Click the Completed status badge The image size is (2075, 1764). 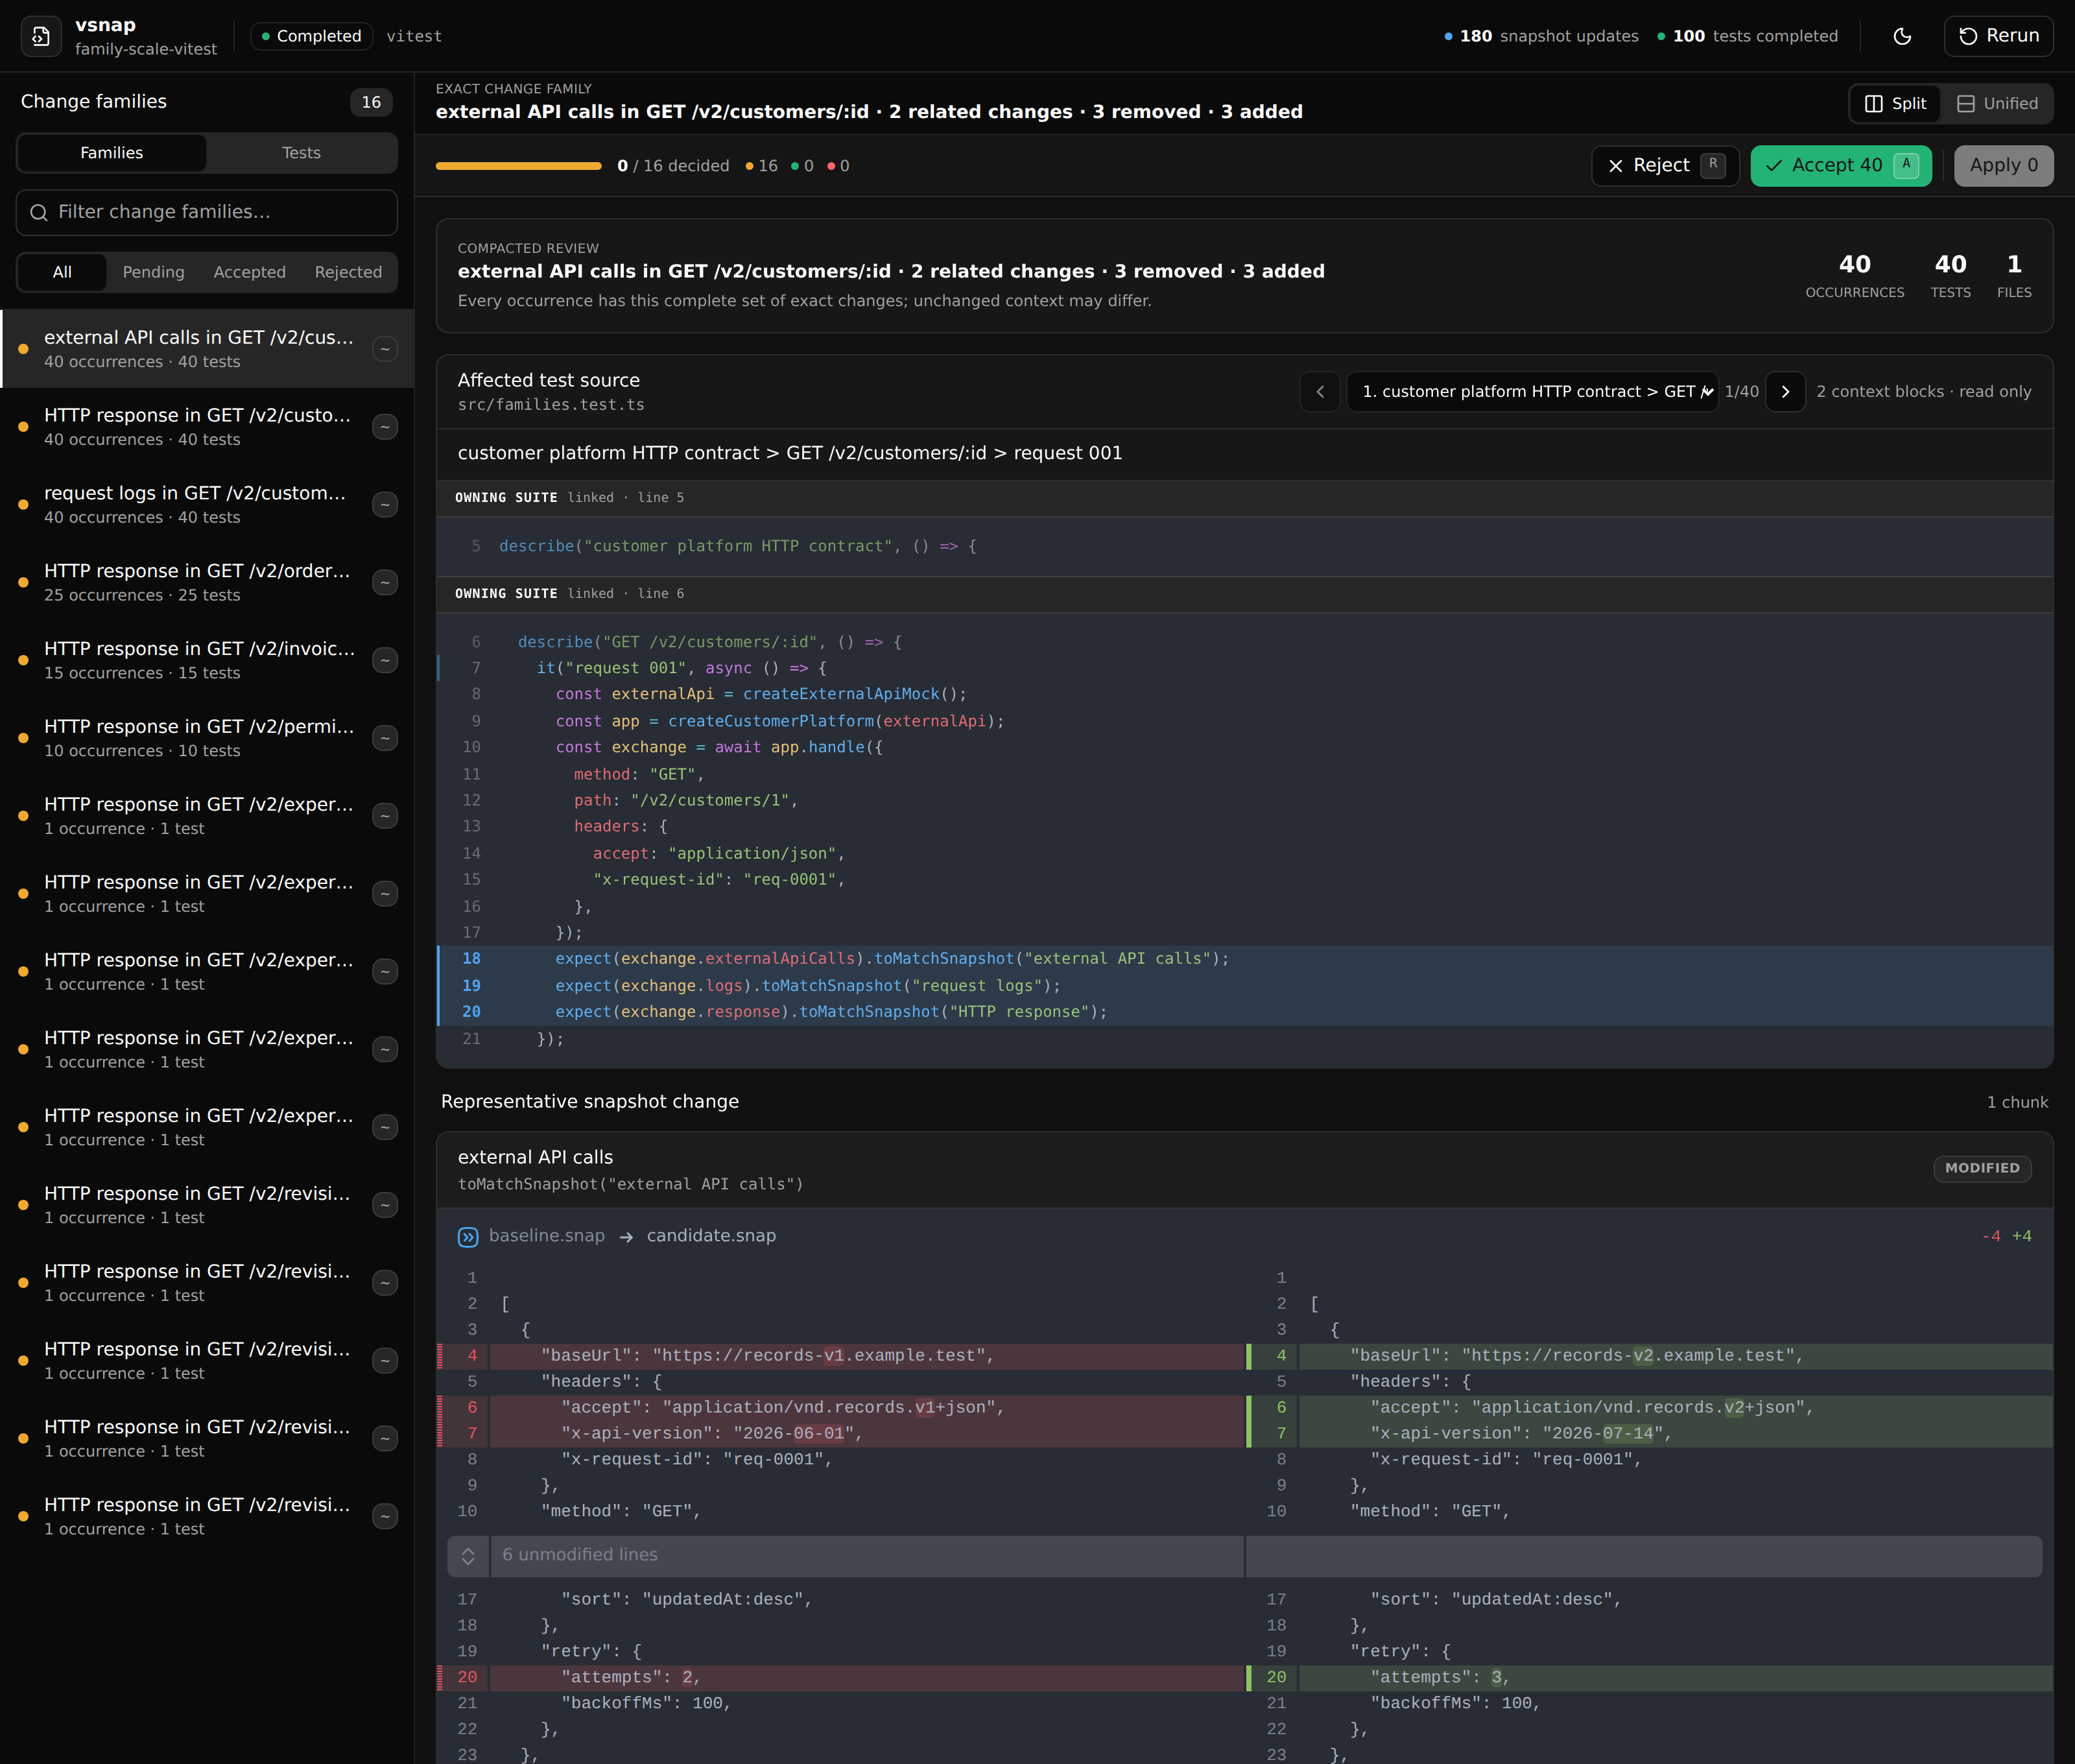(311, 36)
